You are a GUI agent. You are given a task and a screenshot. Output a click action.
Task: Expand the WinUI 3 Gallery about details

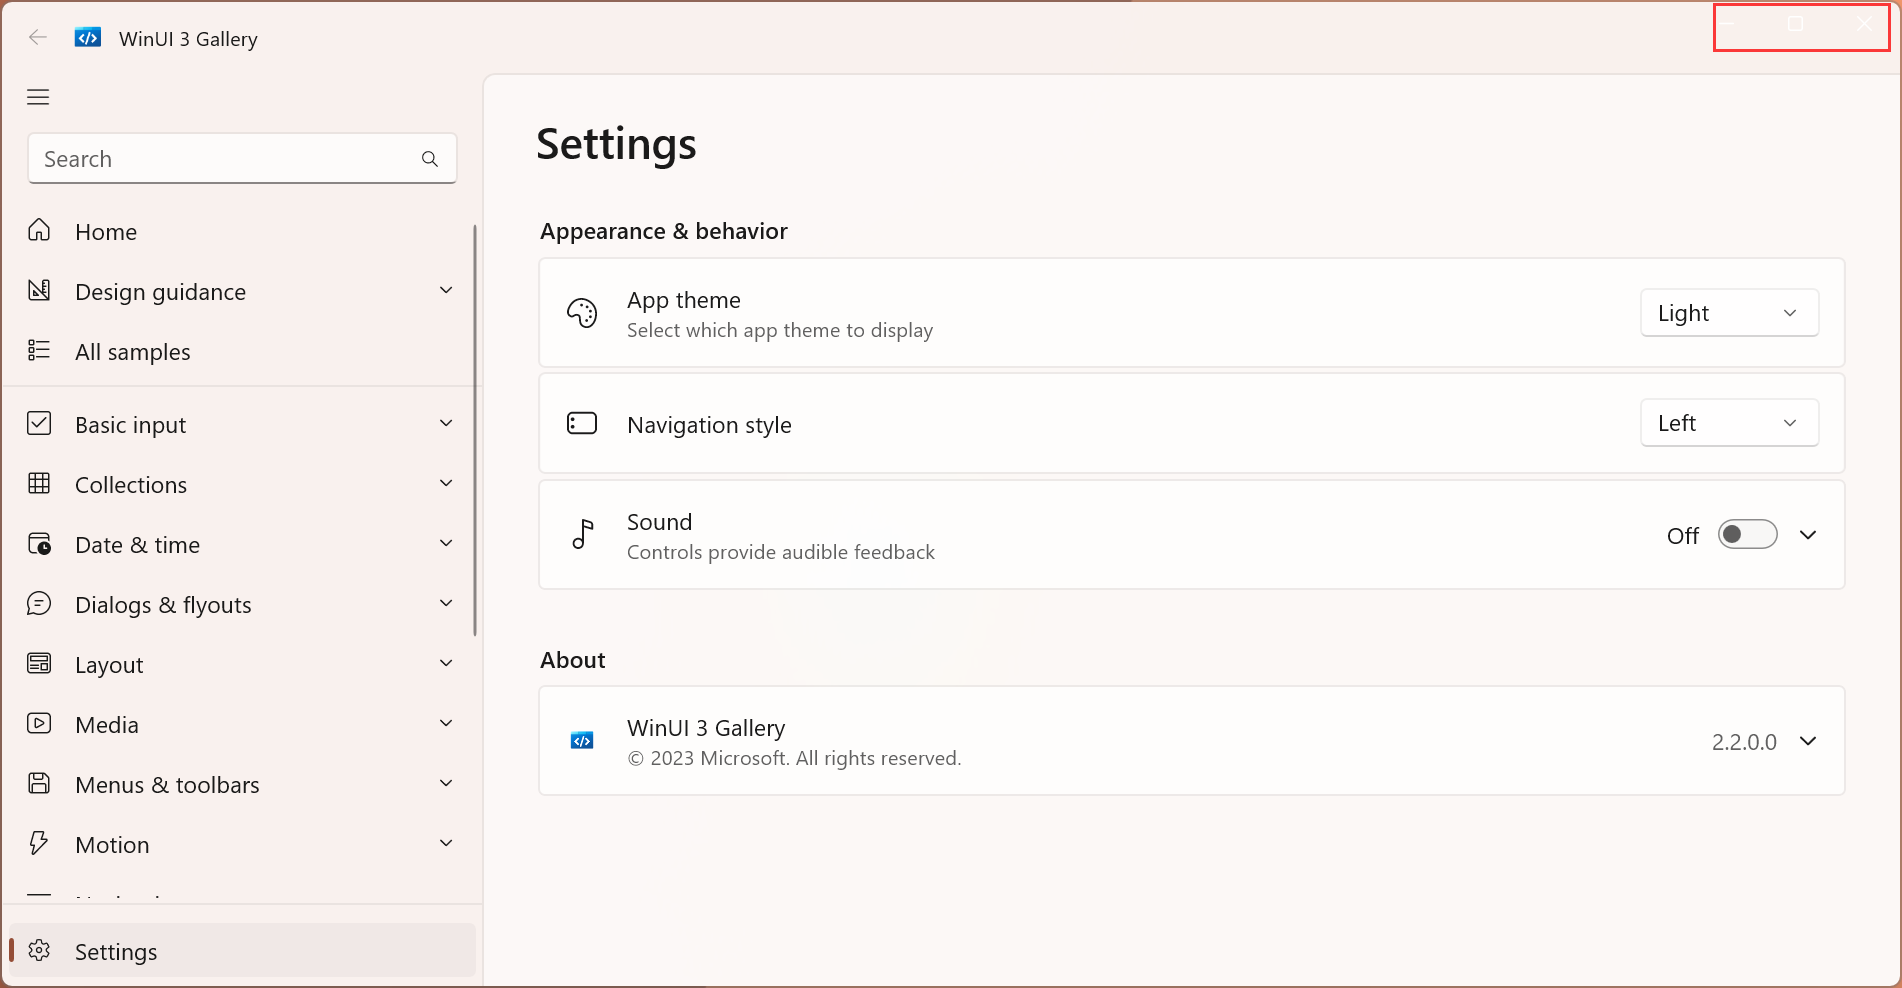coord(1809,741)
